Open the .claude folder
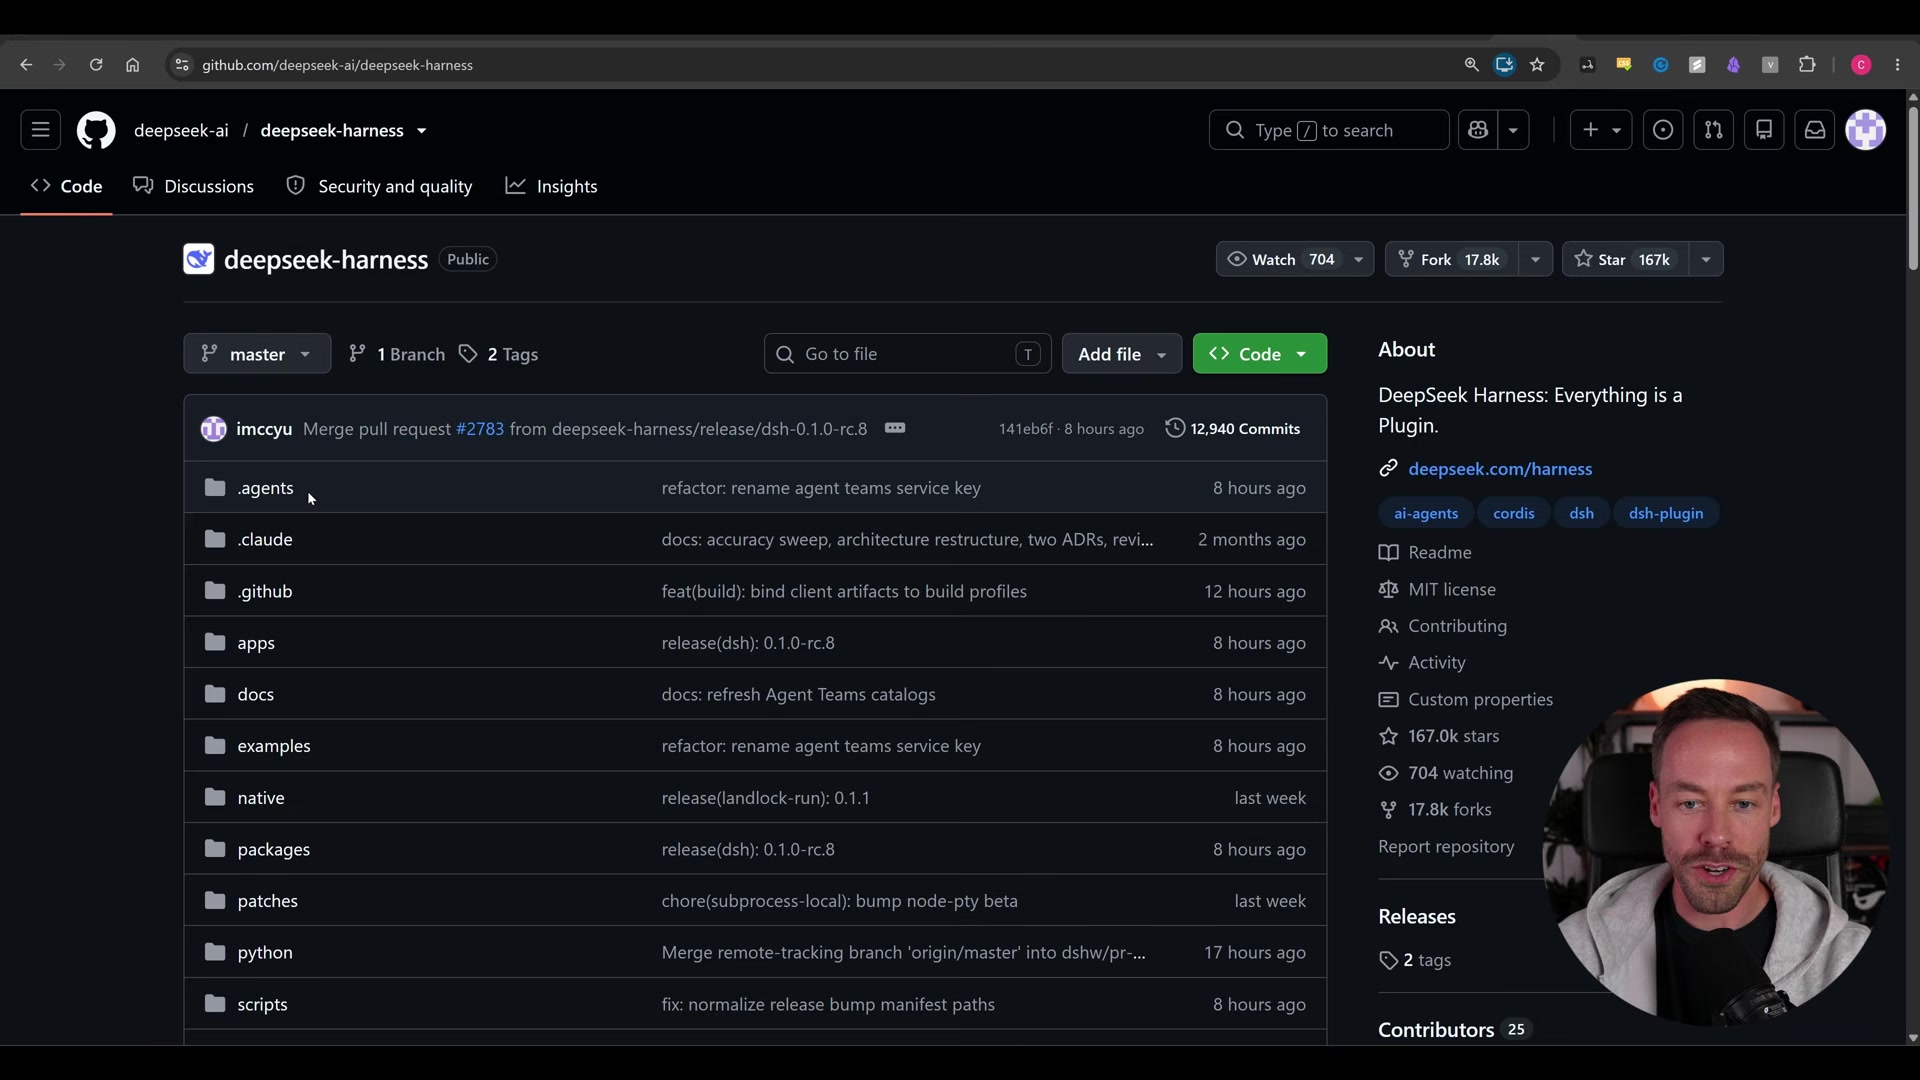Viewport: 1920px width, 1080px height. click(265, 539)
